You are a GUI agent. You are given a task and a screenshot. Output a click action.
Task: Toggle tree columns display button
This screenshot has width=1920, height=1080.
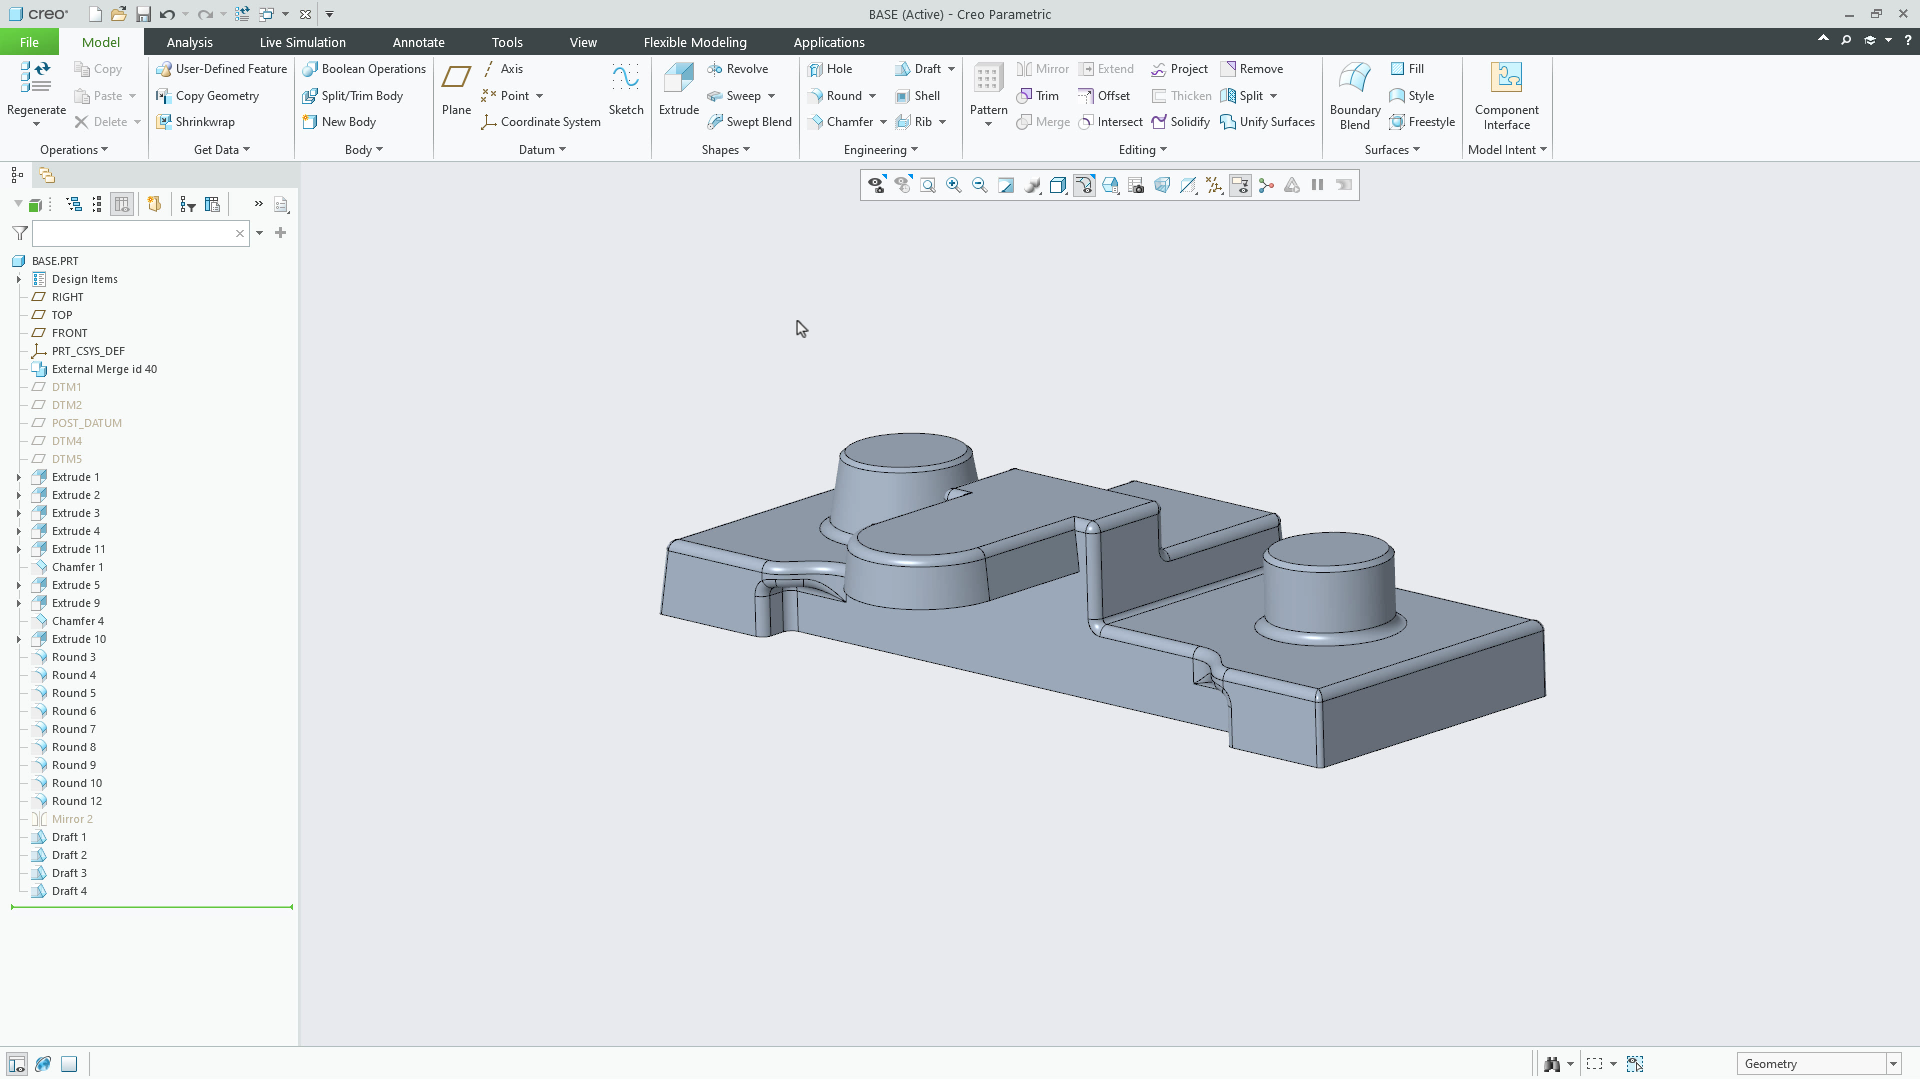[x=122, y=204]
